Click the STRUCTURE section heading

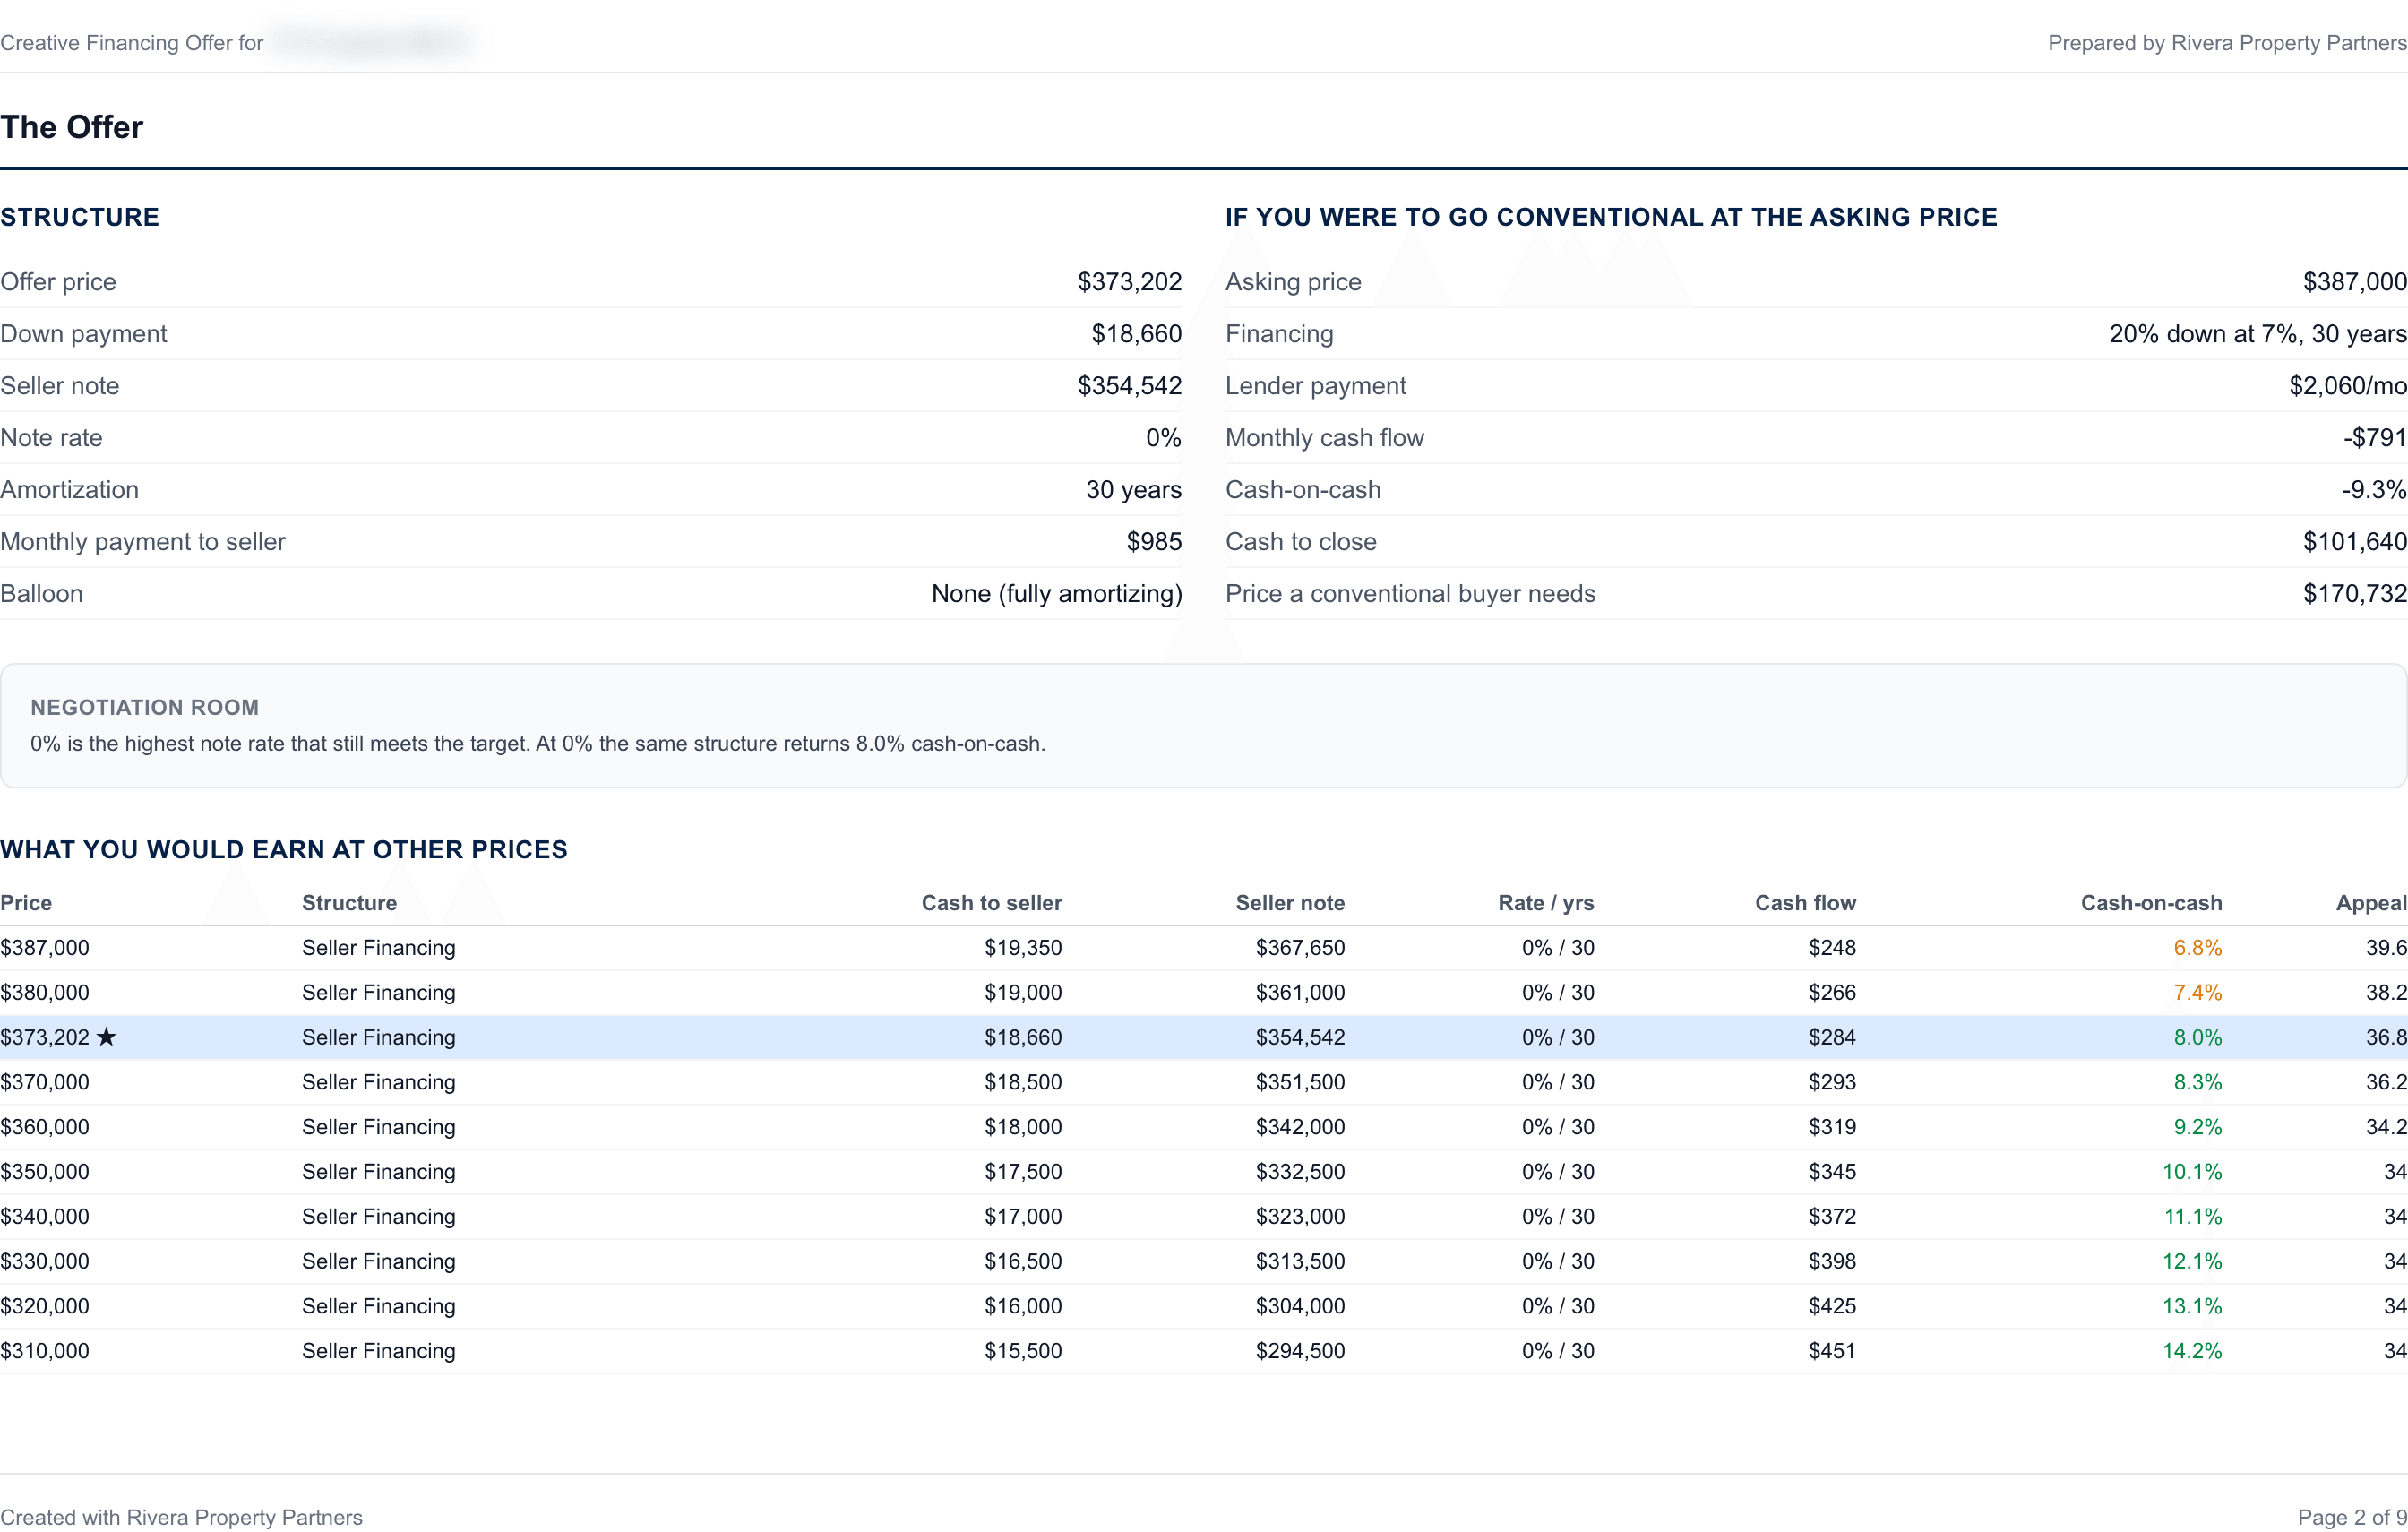80,217
